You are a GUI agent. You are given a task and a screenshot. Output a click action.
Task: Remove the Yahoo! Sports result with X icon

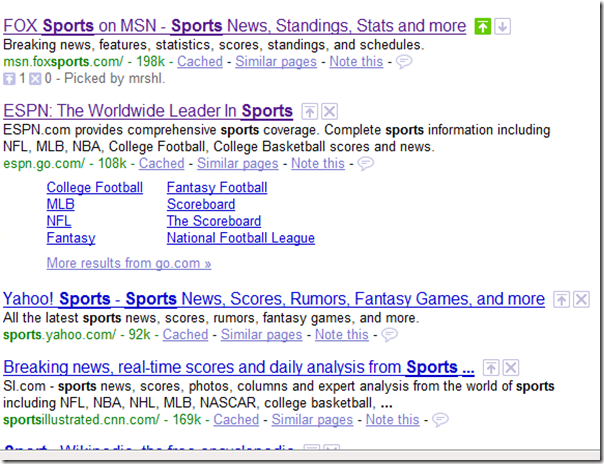pyautogui.click(x=581, y=300)
